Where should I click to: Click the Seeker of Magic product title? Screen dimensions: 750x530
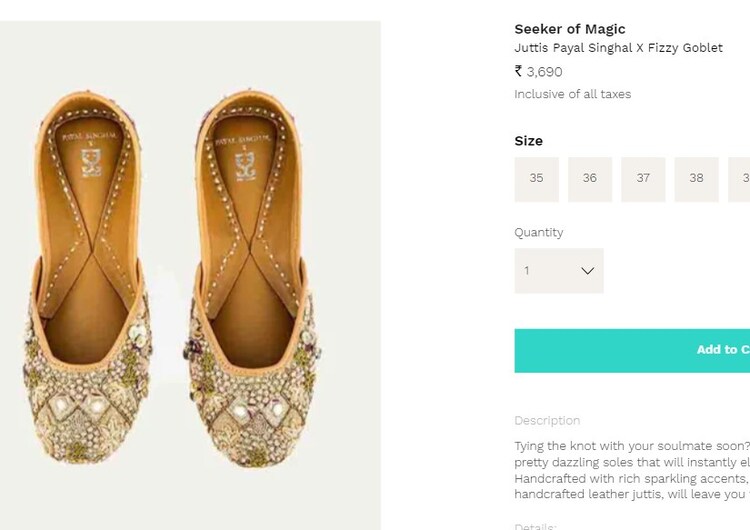(x=570, y=29)
